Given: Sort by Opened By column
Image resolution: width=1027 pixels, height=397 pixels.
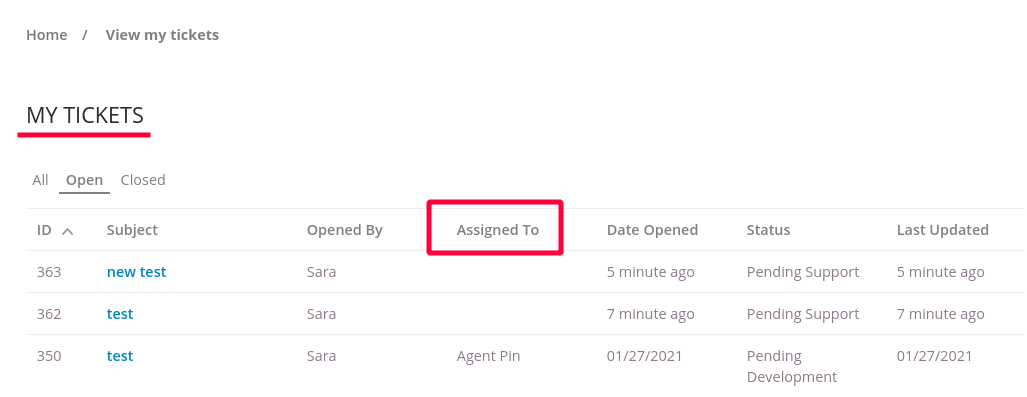Looking at the screenshot, I should [345, 230].
